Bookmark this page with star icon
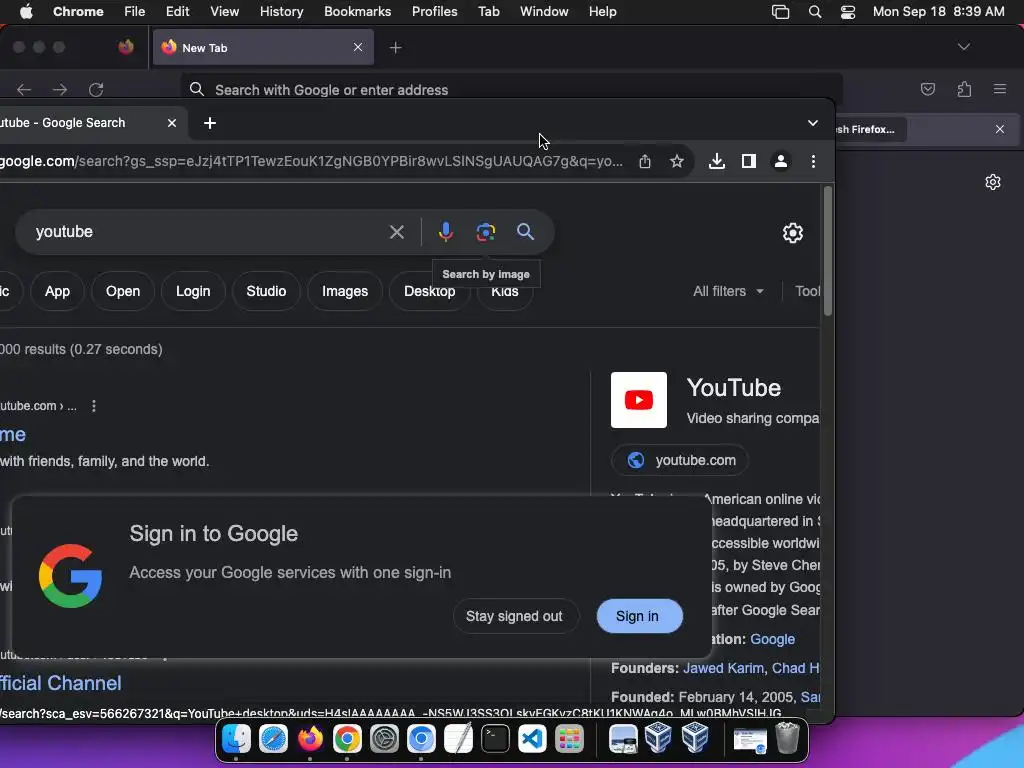Viewport: 1024px width, 768px height. click(677, 161)
